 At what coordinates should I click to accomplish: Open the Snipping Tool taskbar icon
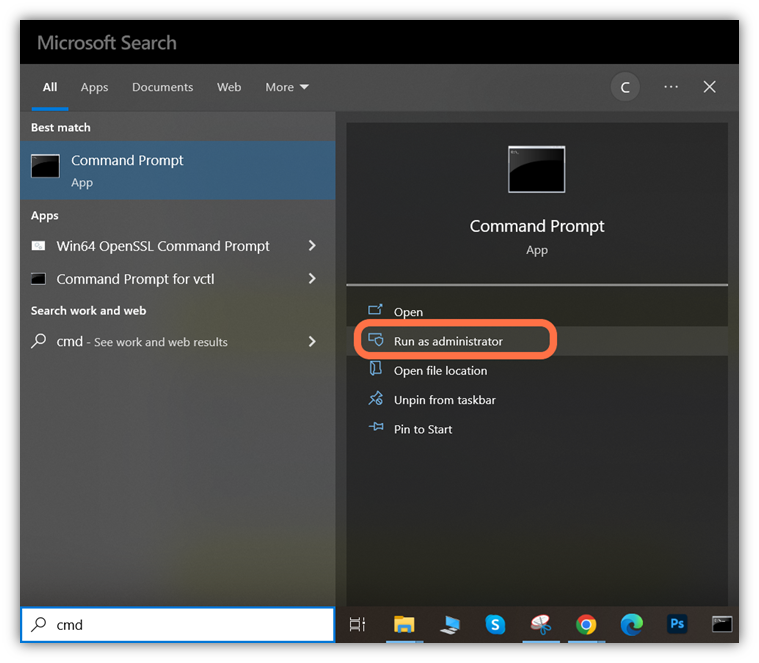[541, 624]
